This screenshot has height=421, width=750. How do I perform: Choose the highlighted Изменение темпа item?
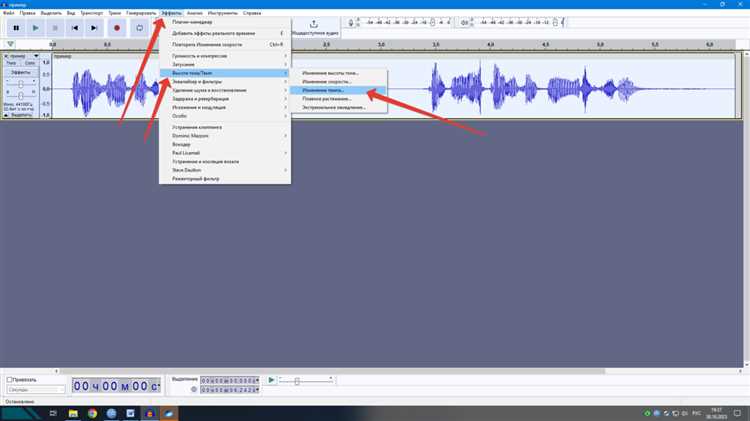tap(339, 90)
